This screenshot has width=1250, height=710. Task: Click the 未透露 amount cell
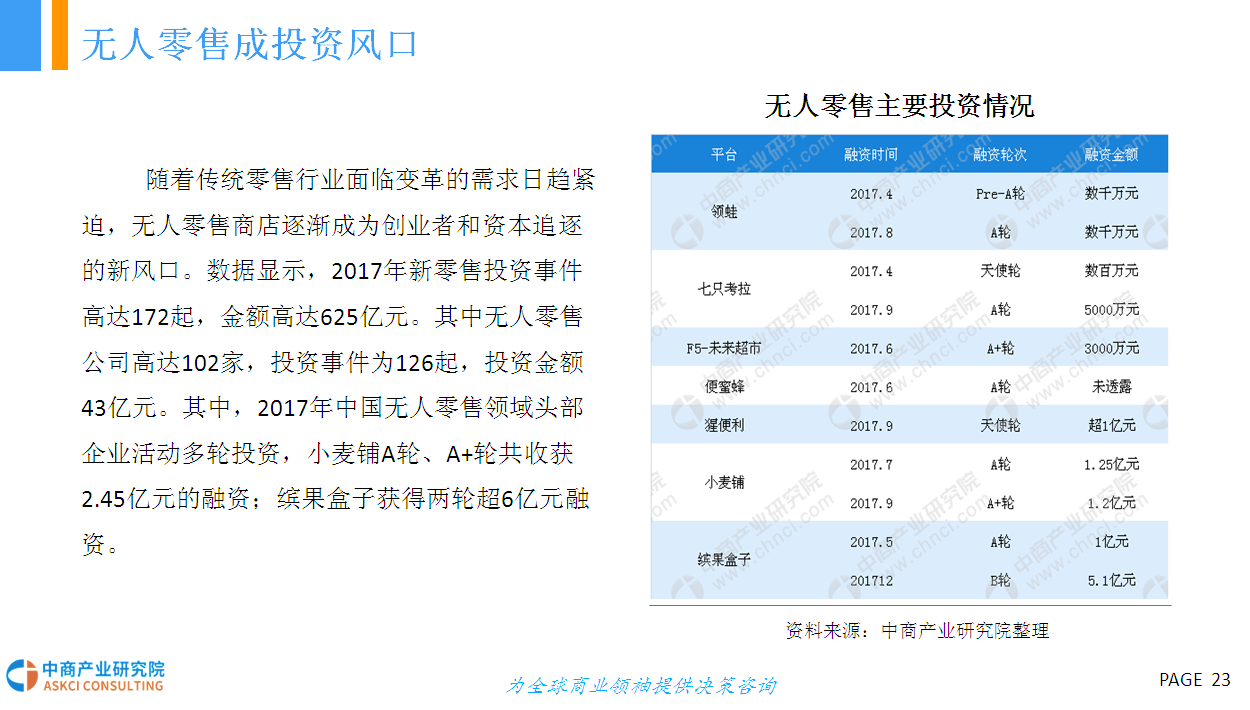[x=1111, y=387]
